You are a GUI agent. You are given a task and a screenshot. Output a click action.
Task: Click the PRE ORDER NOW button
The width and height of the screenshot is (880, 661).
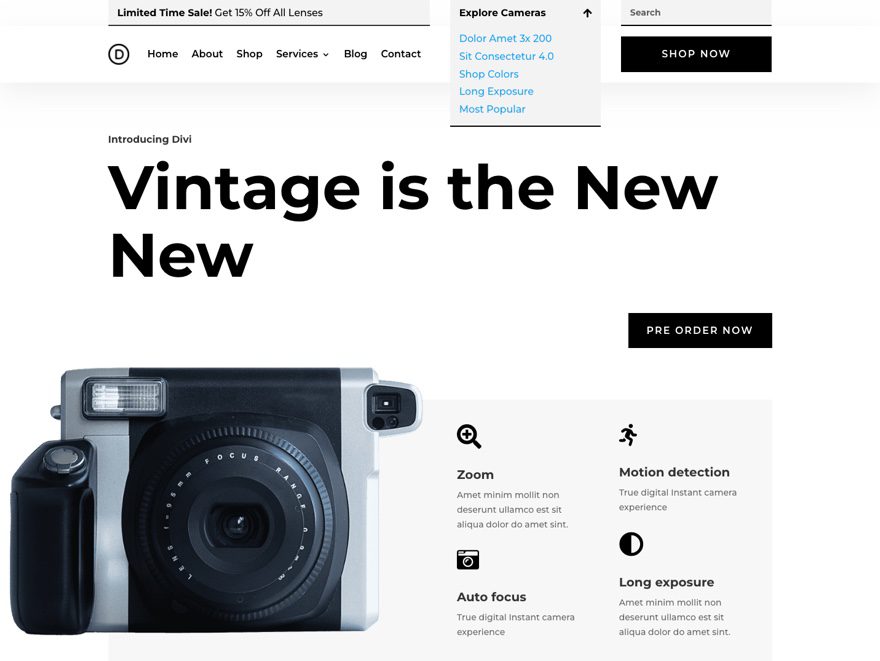[x=700, y=330]
